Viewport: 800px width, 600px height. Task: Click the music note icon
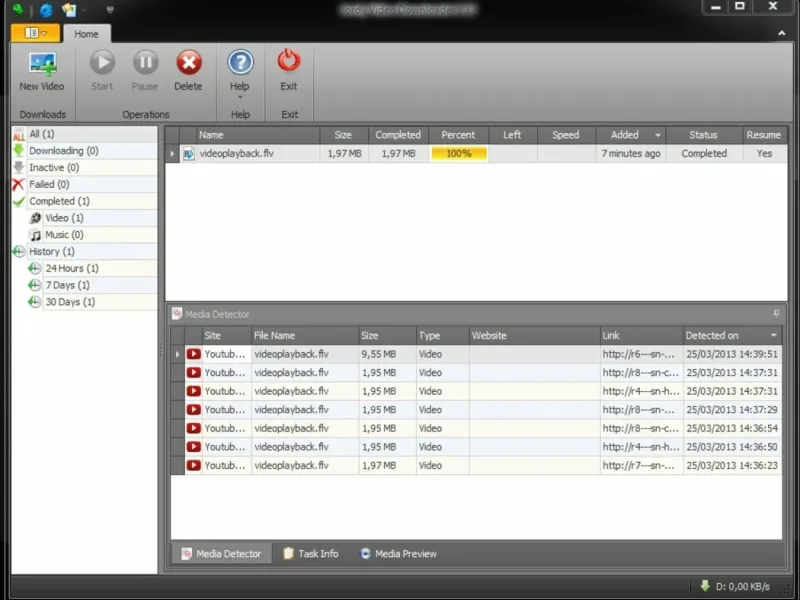point(35,235)
